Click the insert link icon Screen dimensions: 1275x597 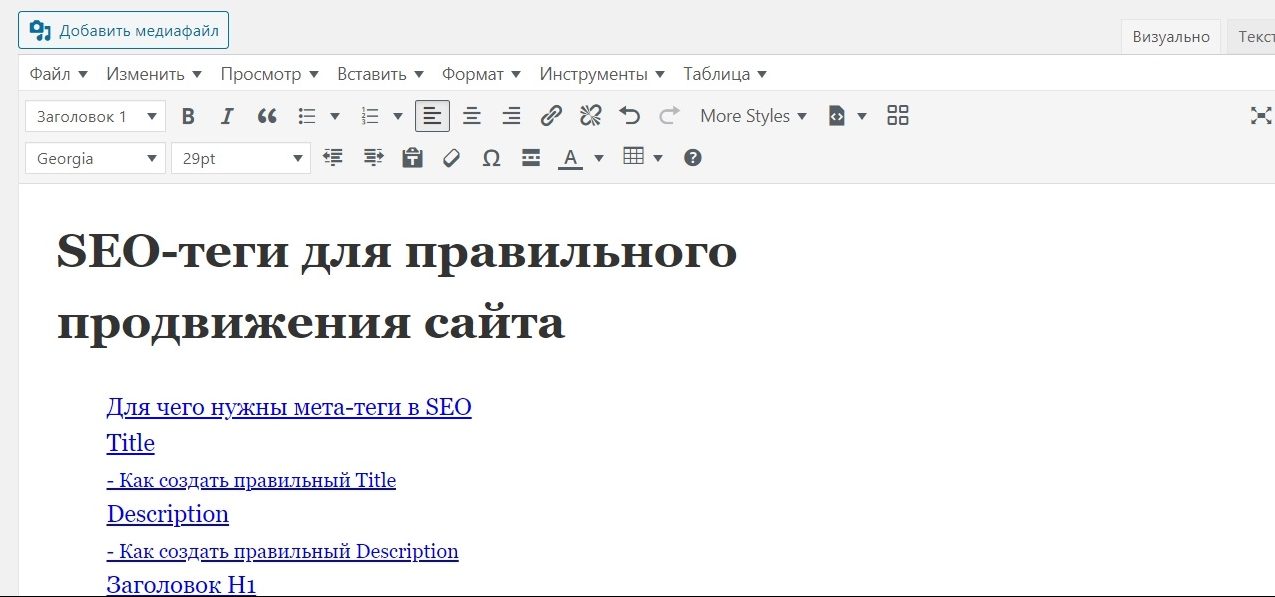click(551, 116)
